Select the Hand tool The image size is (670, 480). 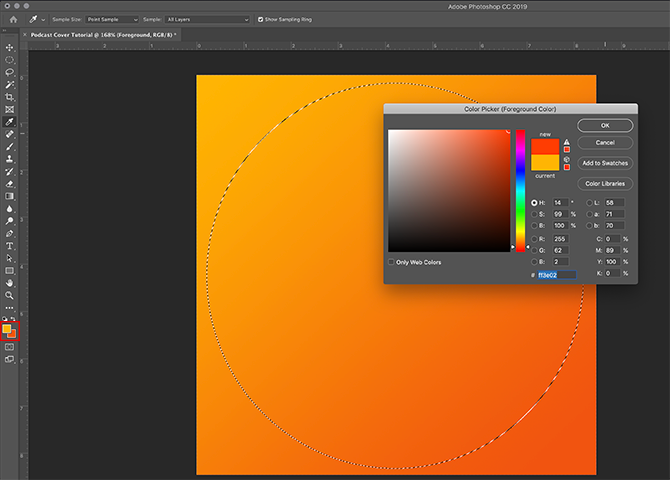click(x=10, y=282)
